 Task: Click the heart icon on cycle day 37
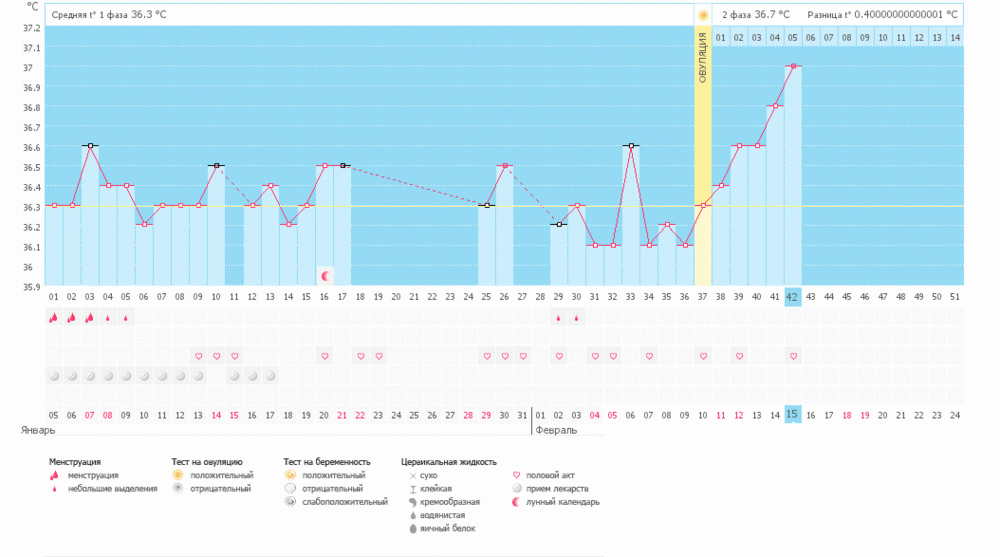703,356
